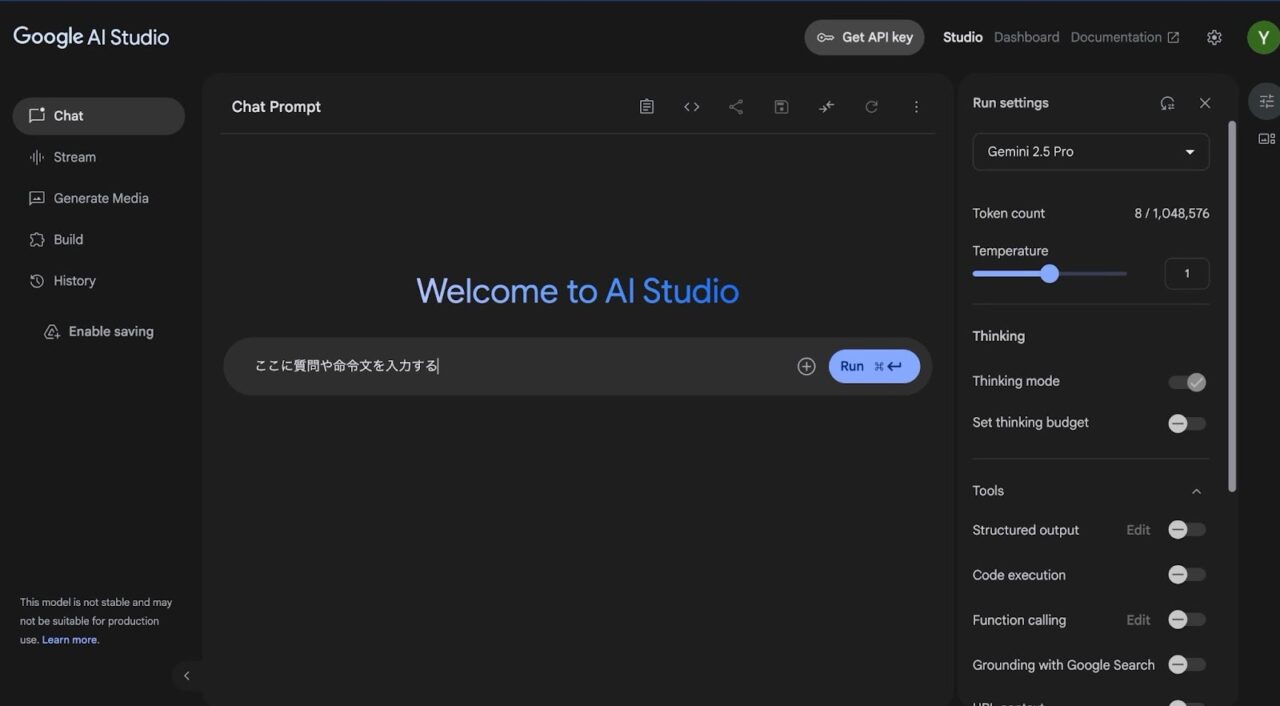Click the Get API key button

[865, 37]
